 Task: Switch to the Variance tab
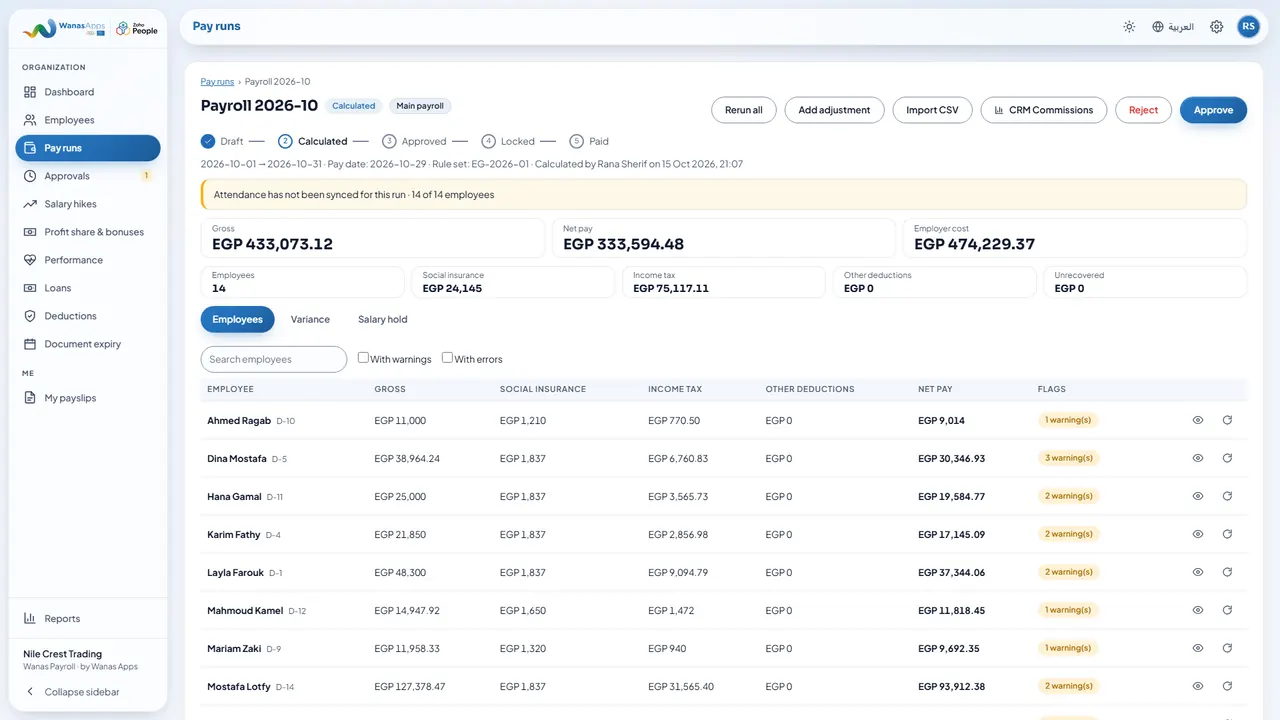click(310, 319)
